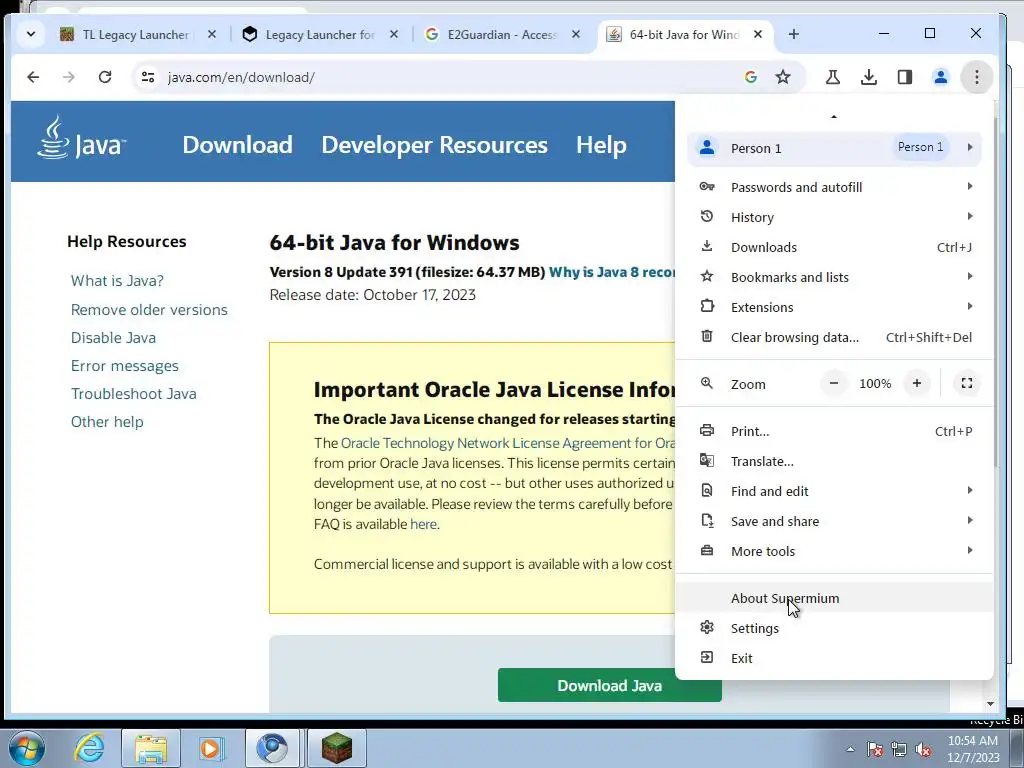Open Downloads from the menu
Viewport: 1024px width, 768px height.
[x=835, y=248]
